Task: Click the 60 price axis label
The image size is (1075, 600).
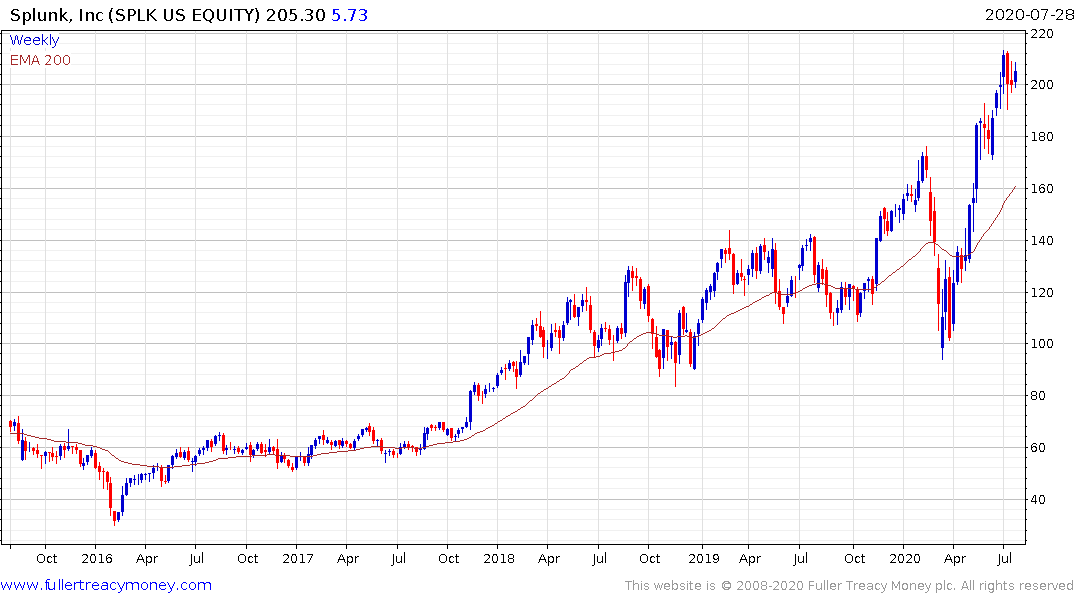Action: (1039, 448)
